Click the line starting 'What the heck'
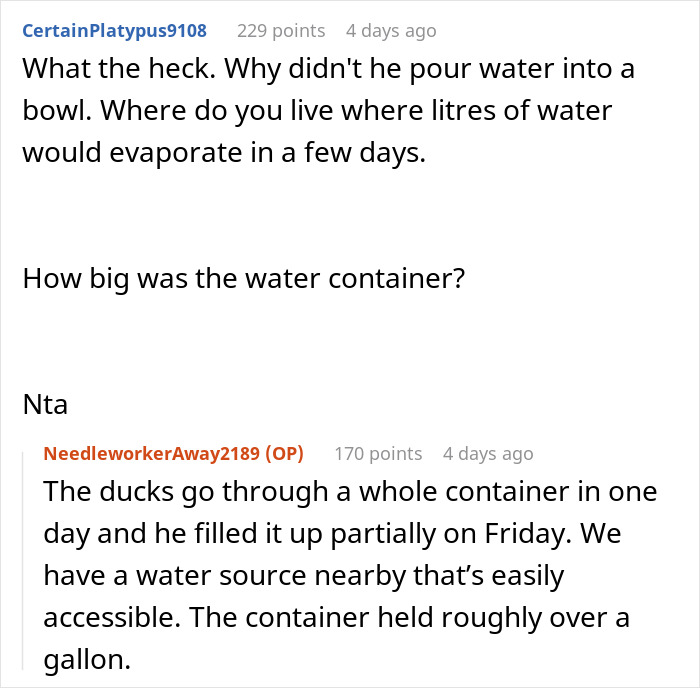The height and width of the screenshot is (688, 700). [327, 72]
